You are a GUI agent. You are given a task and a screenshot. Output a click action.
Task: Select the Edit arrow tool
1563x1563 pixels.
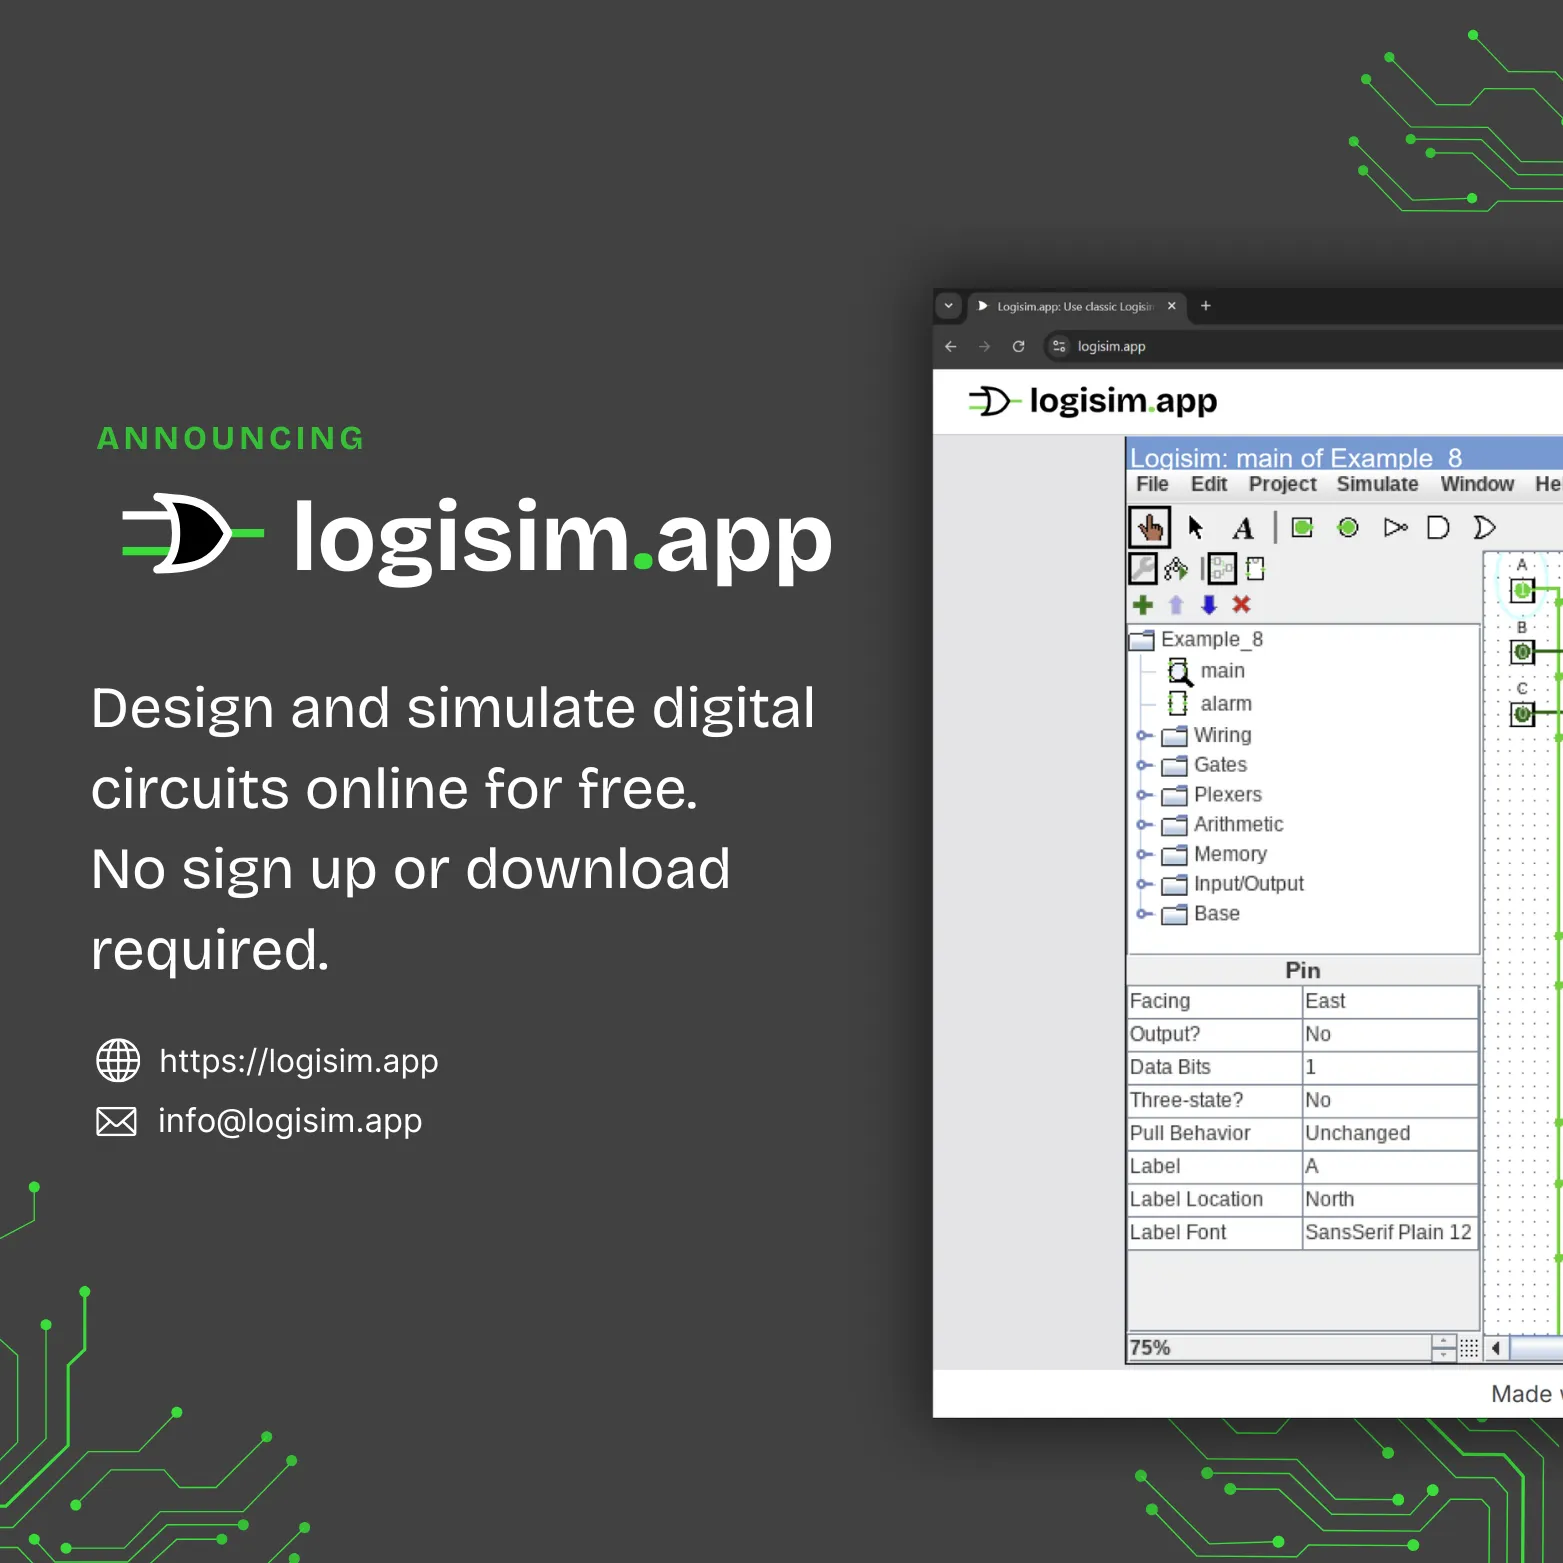point(1196,527)
